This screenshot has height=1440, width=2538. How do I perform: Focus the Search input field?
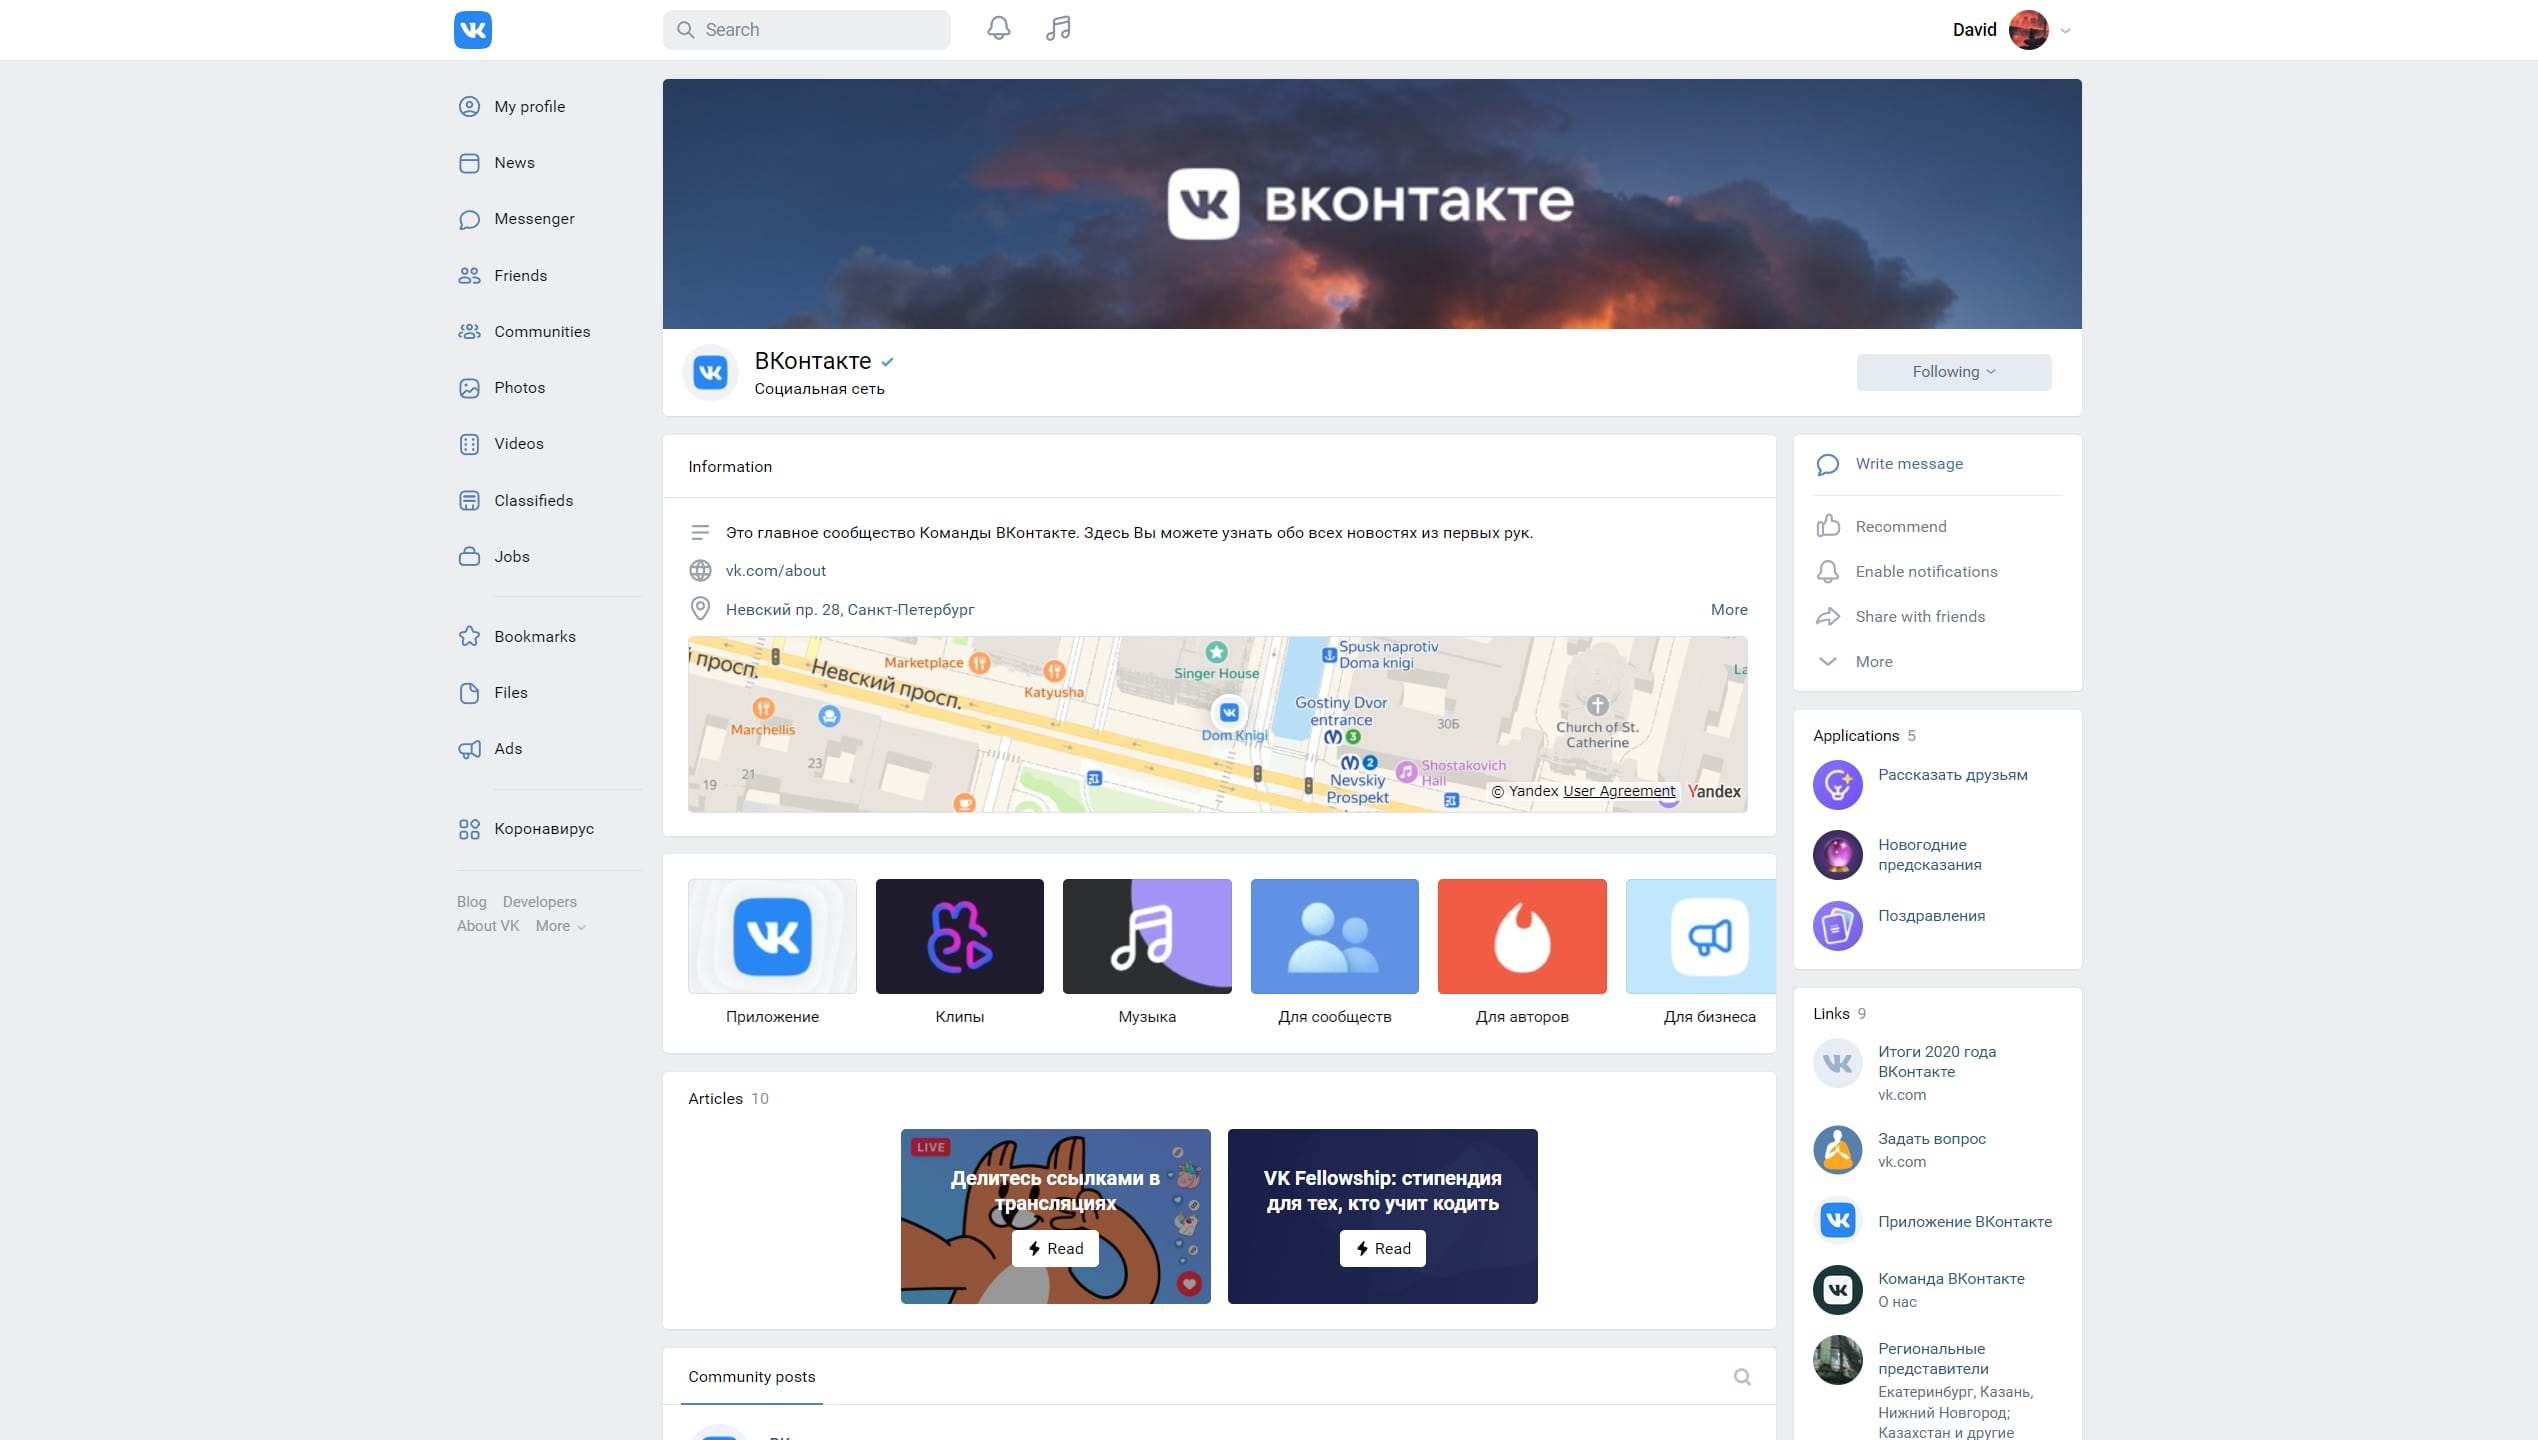point(806,30)
